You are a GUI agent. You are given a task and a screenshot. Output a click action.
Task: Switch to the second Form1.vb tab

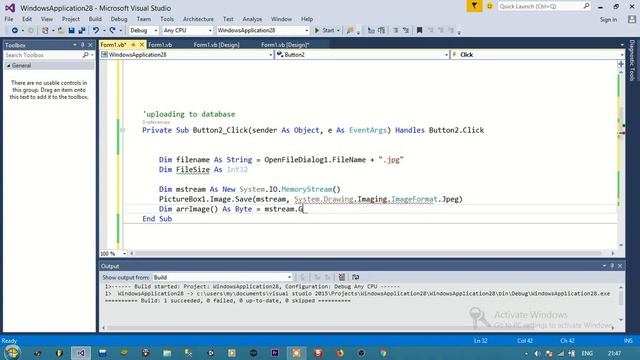point(160,44)
